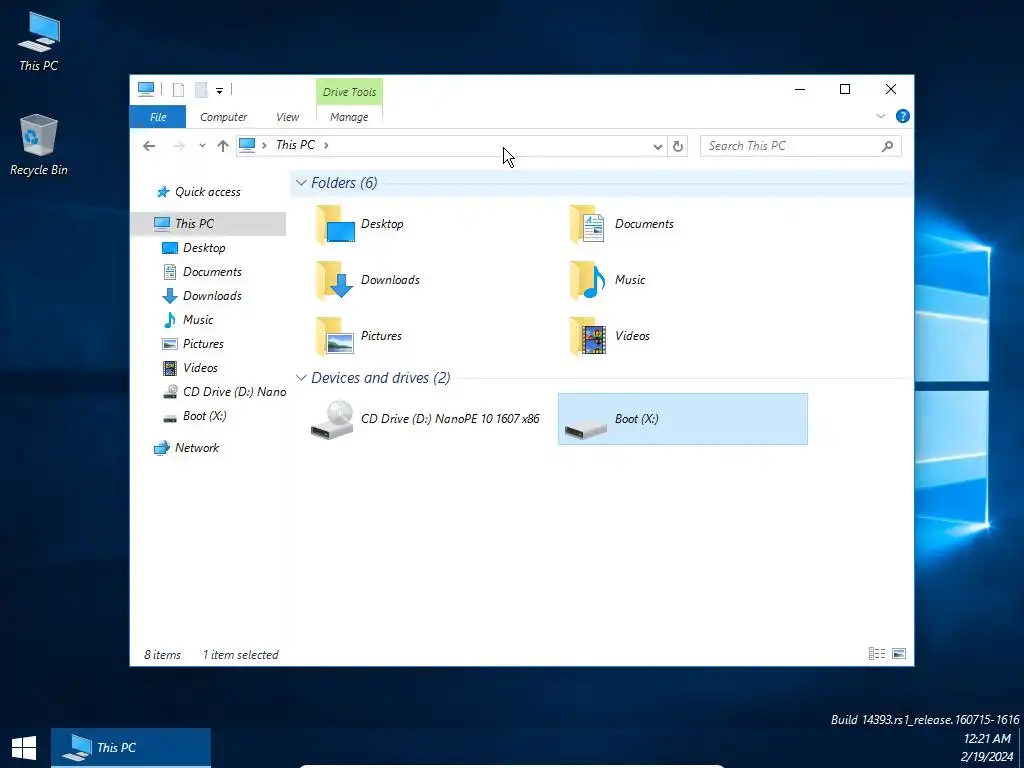Click the This PC icon in title bar

146,89
